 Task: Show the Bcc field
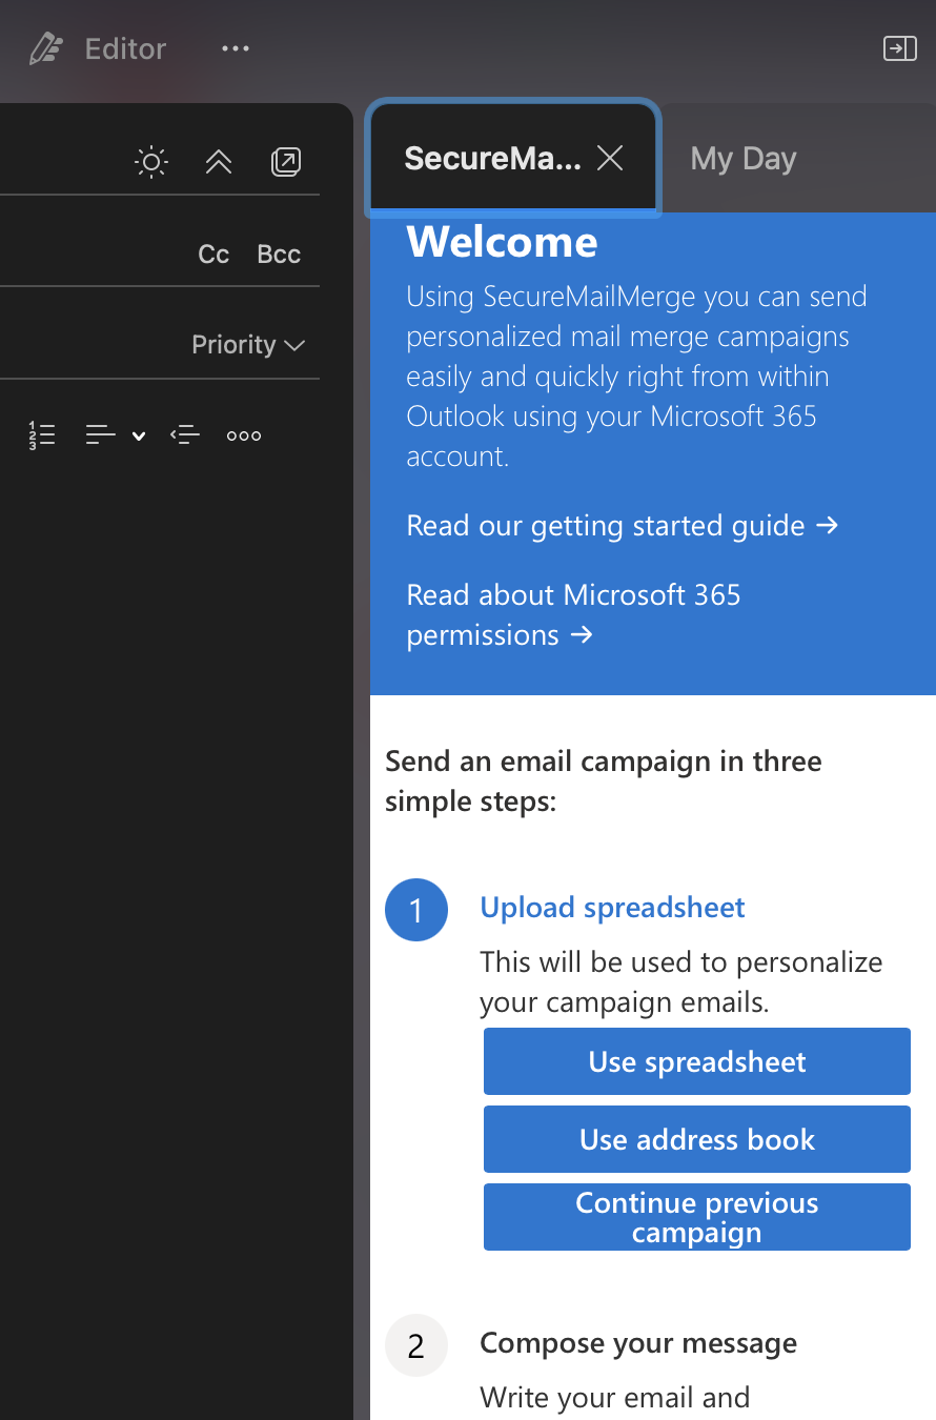coord(278,254)
